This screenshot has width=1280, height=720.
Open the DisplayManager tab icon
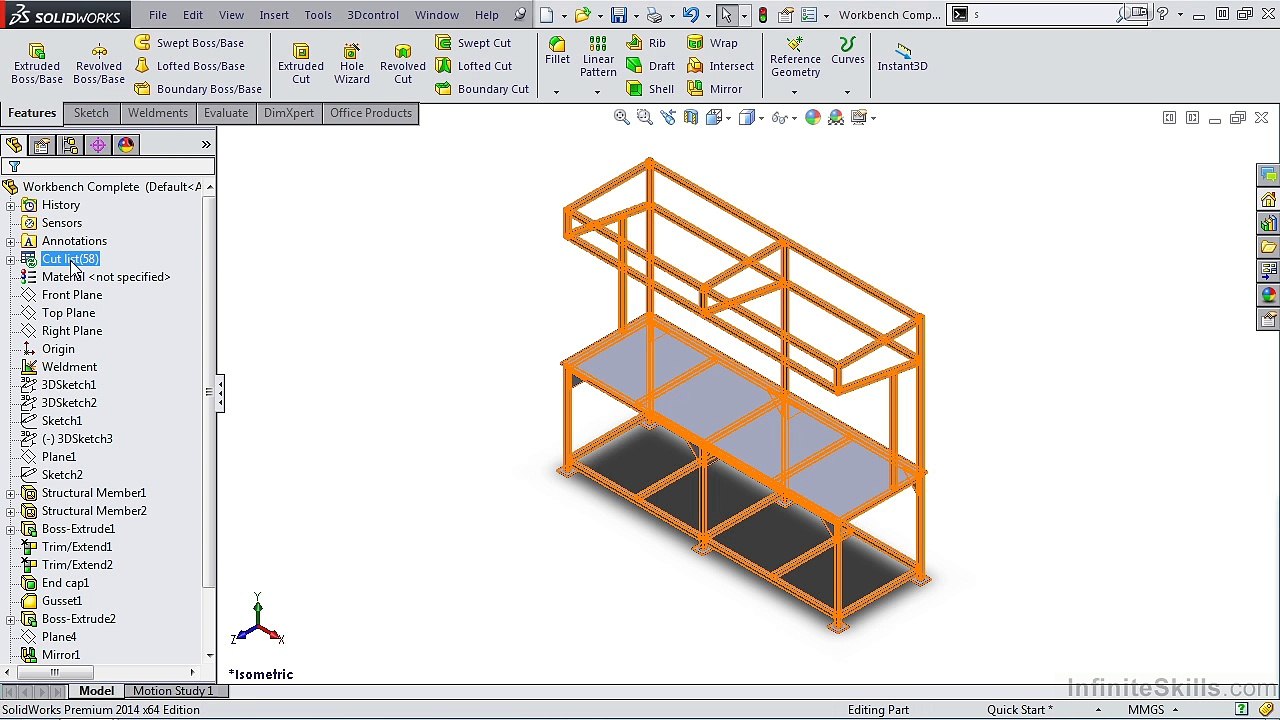click(x=126, y=145)
